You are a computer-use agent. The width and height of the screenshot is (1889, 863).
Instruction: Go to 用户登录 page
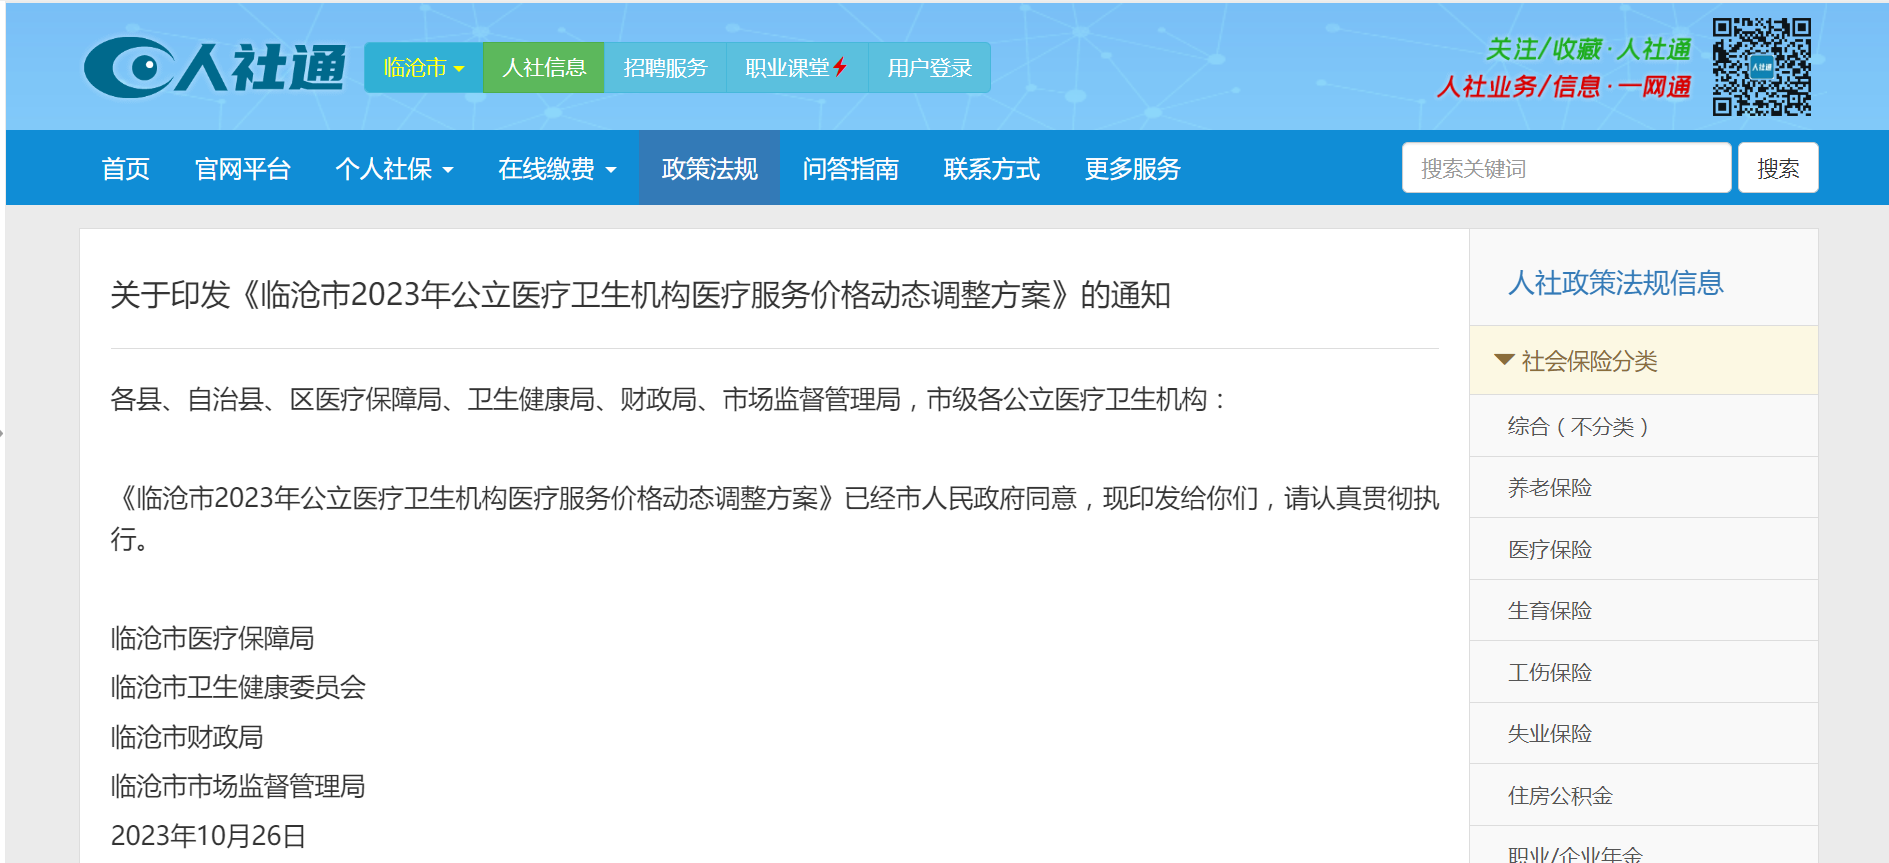pos(929,68)
